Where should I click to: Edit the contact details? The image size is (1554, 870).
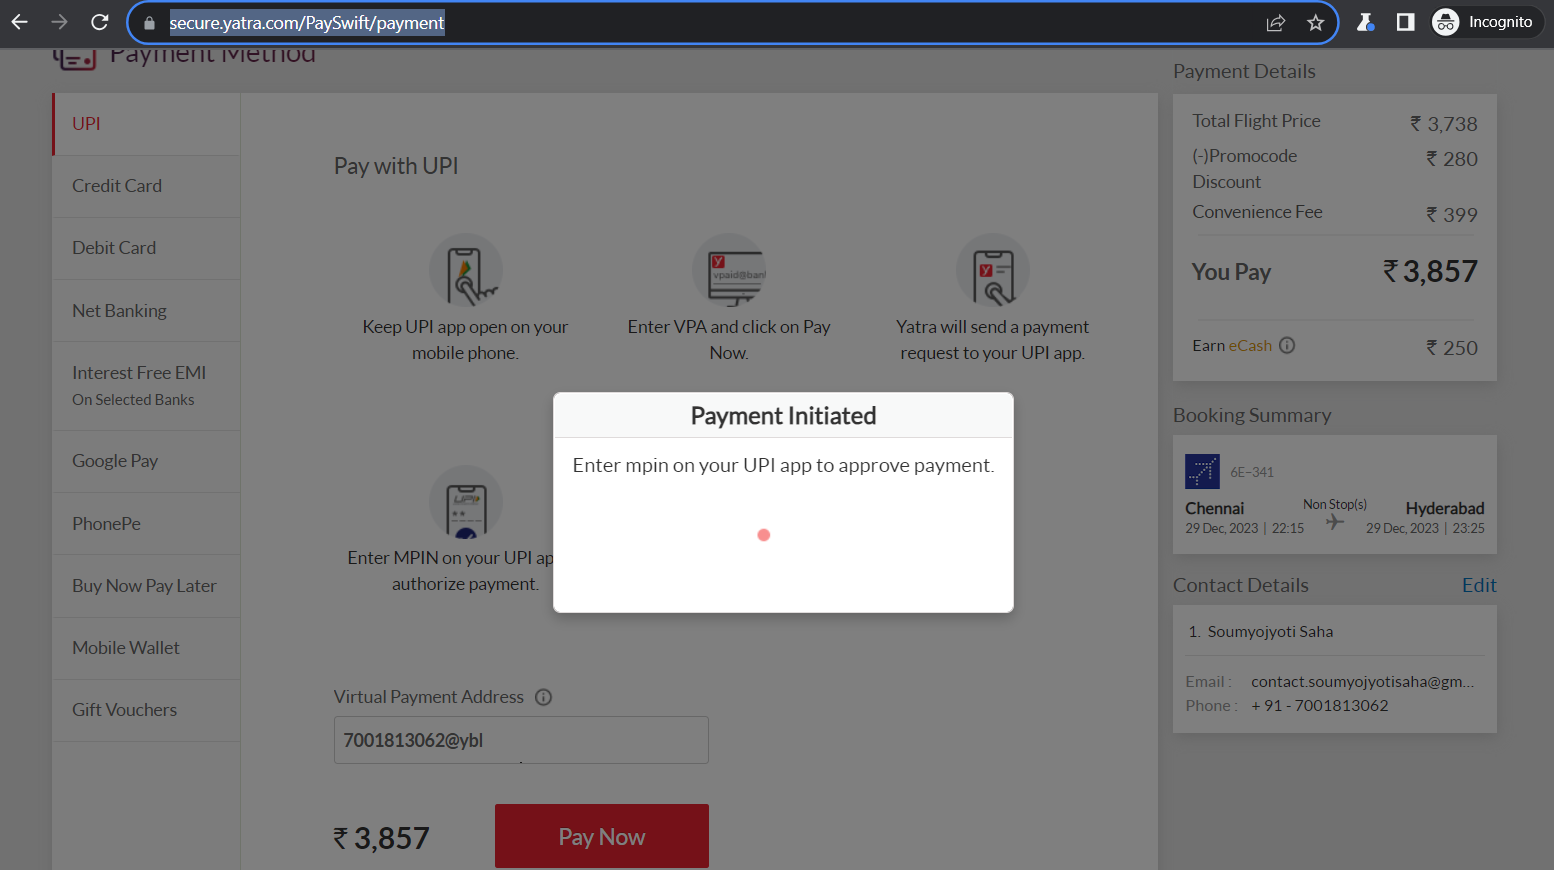(x=1479, y=585)
